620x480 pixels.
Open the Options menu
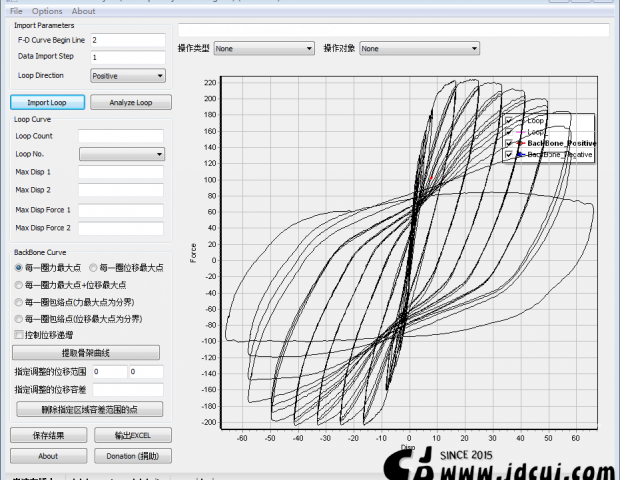[x=47, y=11]
